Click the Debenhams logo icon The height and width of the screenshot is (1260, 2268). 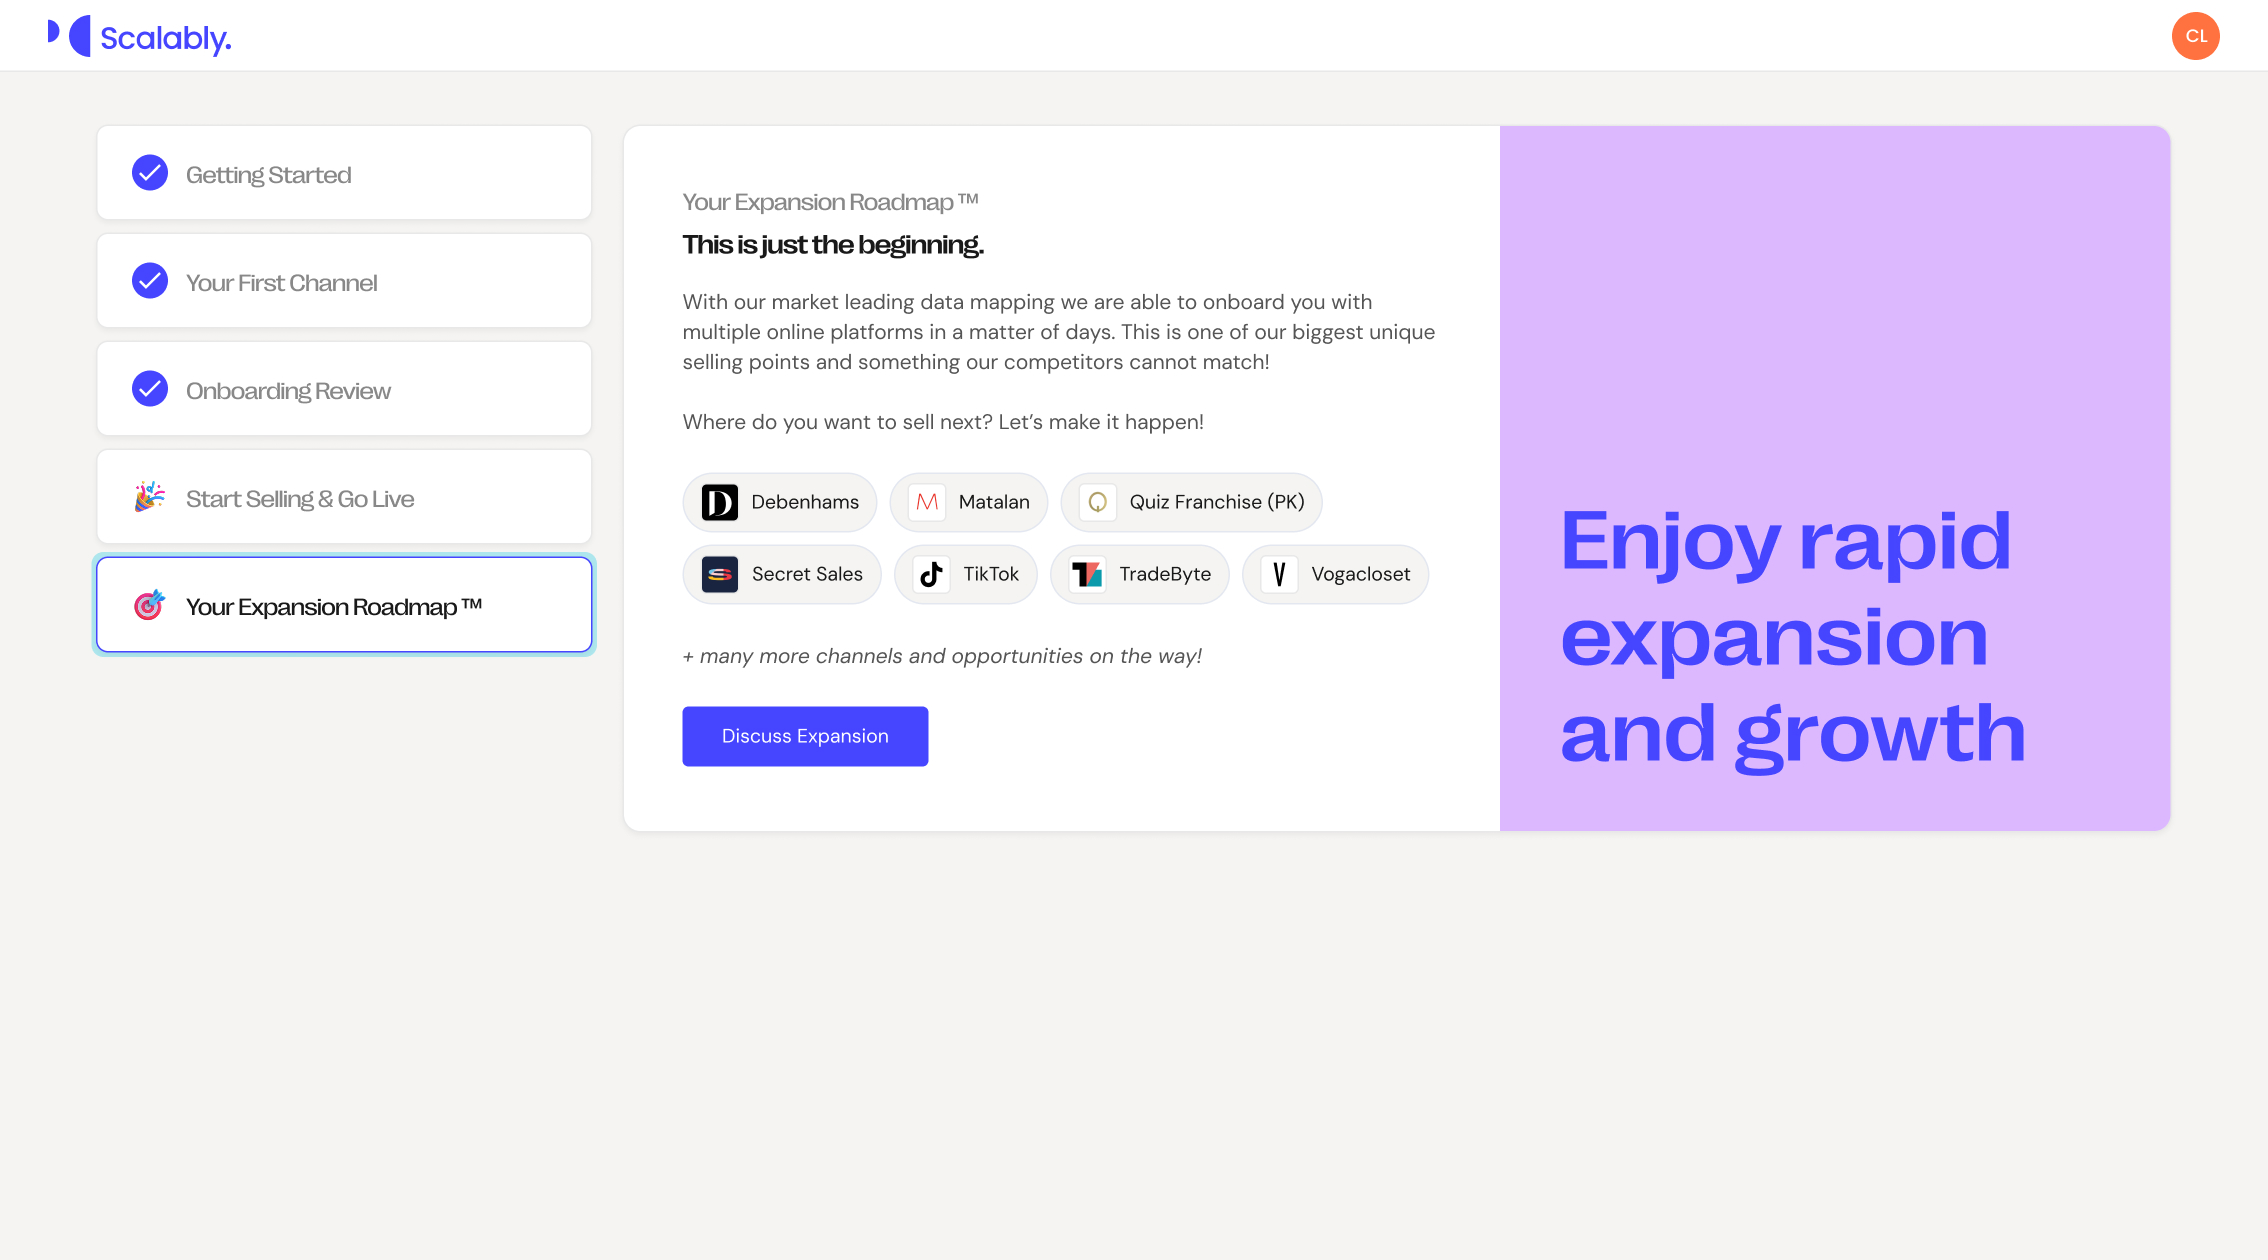[x=719, y=502]
